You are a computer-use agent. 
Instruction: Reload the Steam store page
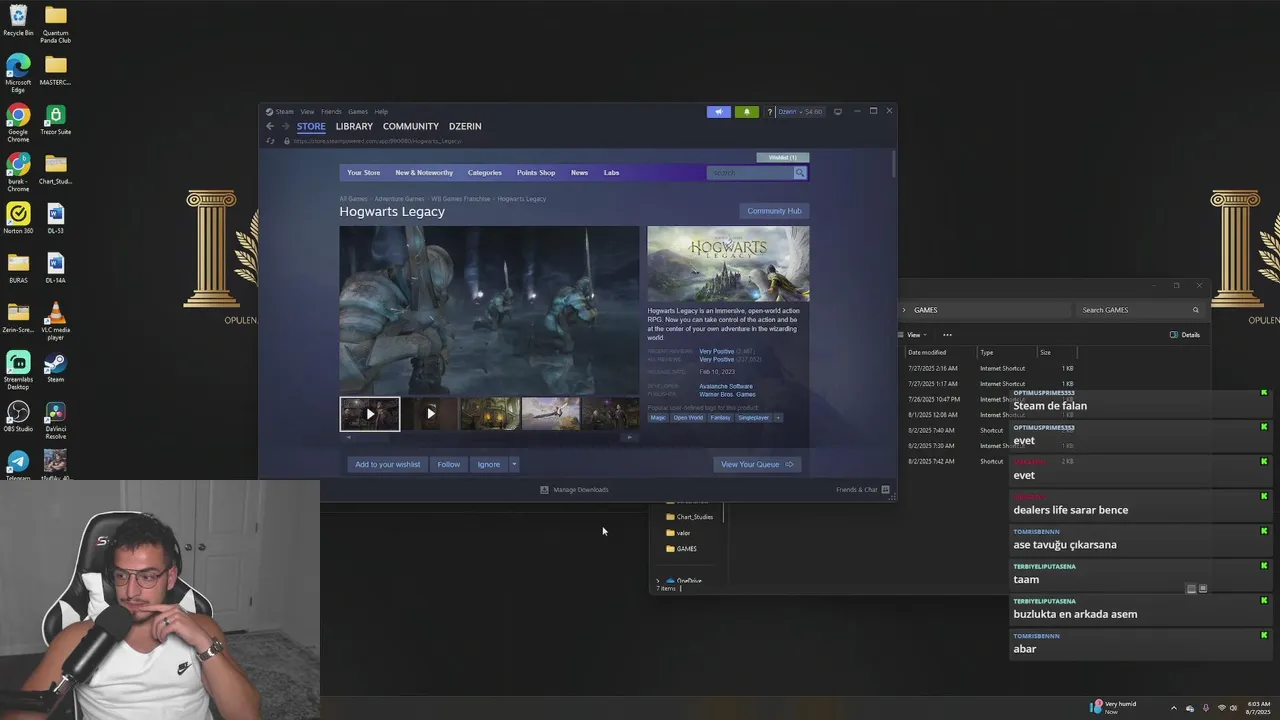tap(270, 141)
